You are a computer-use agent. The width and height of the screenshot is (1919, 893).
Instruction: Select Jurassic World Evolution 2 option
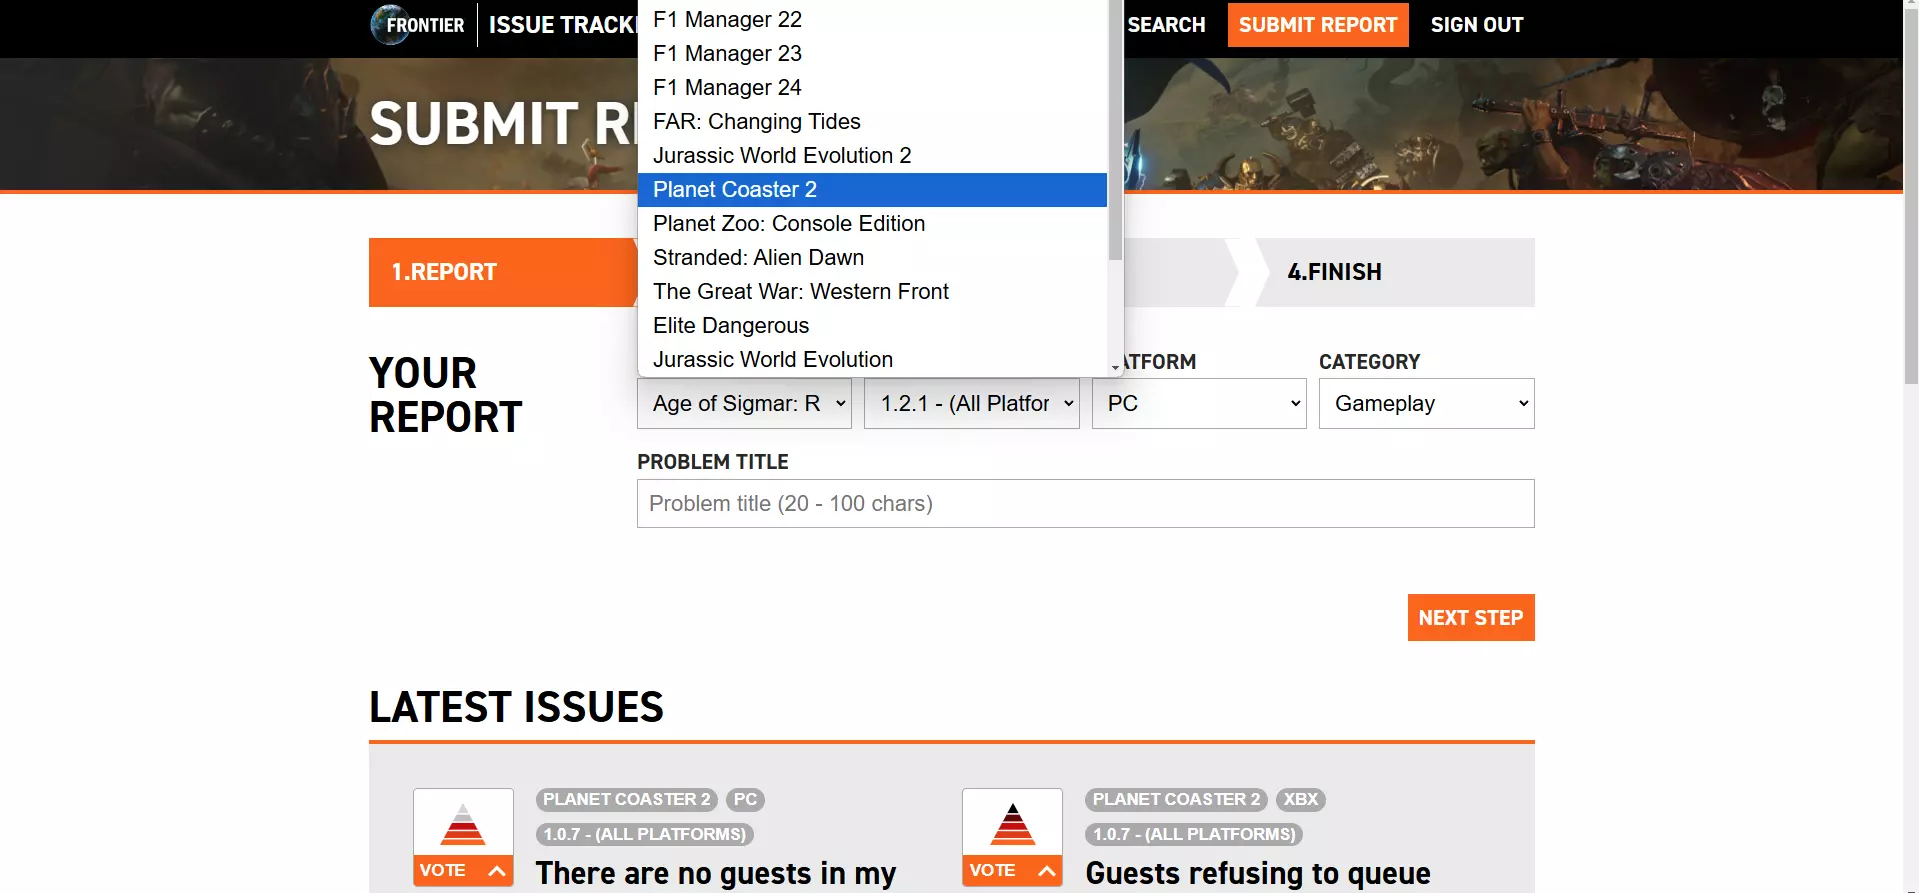coord(872,156)
